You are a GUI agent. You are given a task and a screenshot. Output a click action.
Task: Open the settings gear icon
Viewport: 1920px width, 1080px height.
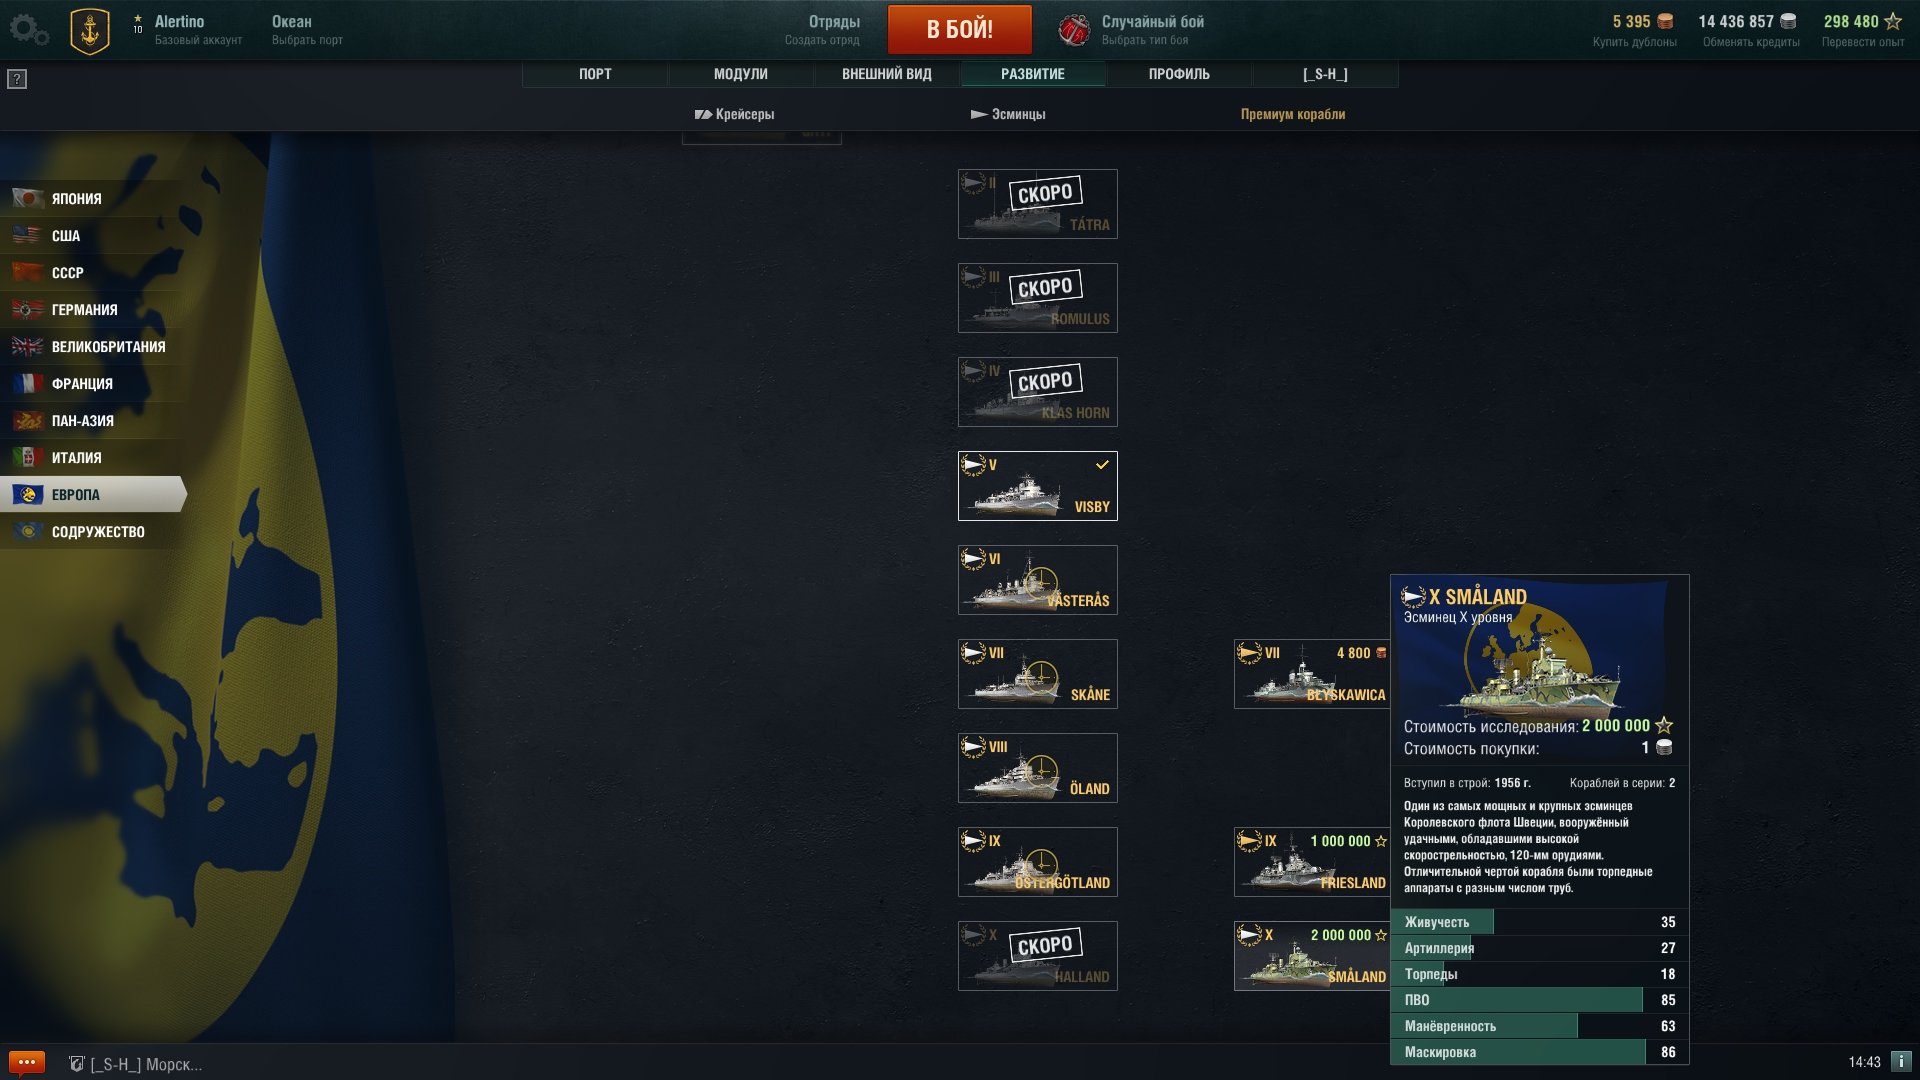pyautogui.click(x=28, y=29)
